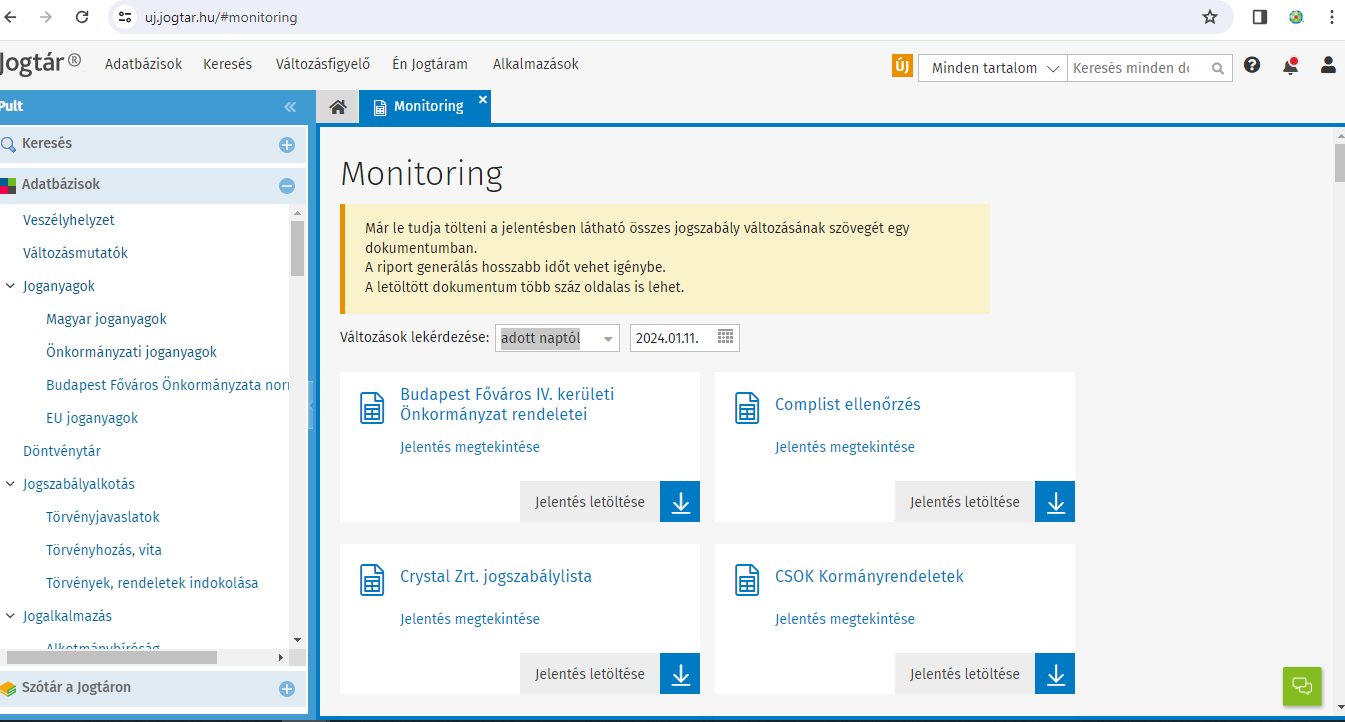Open the Változások lekérdezése dropdown

pos(557,338)
